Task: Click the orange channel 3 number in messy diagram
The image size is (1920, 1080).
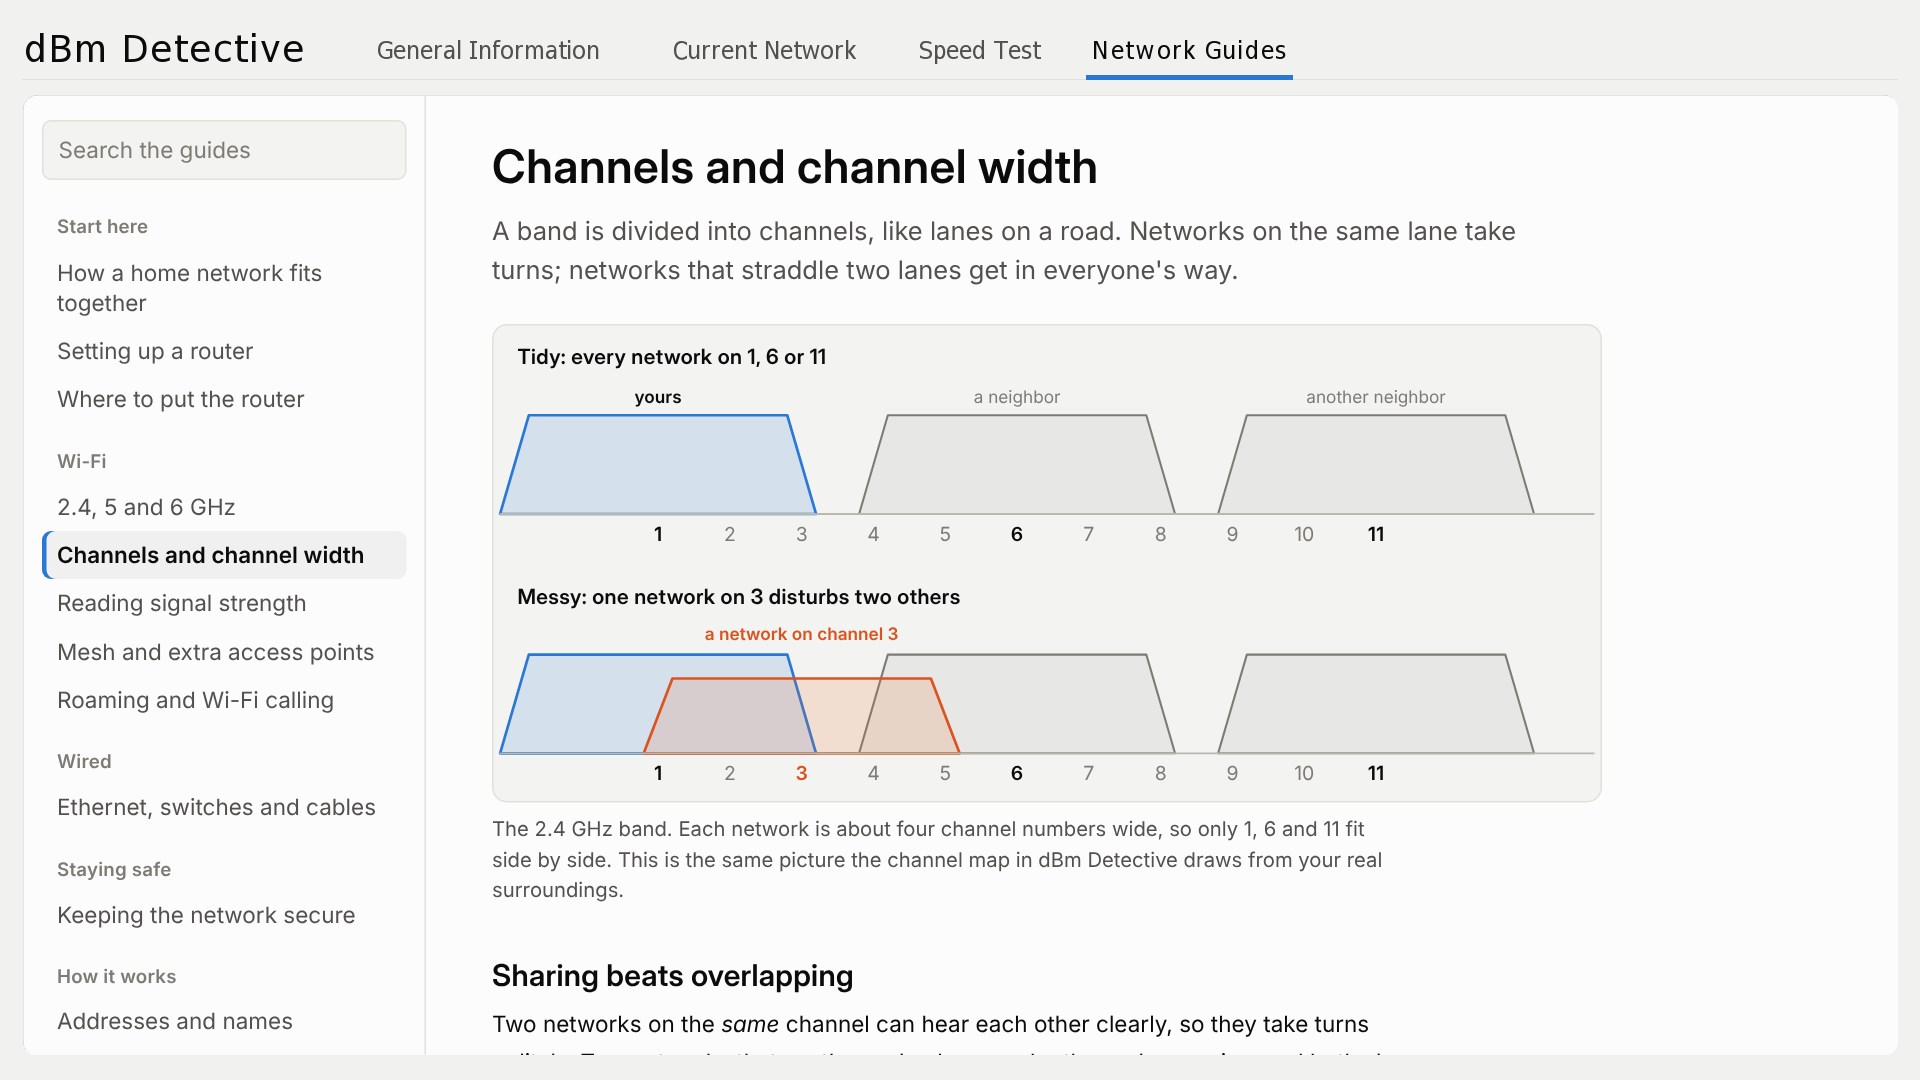Action: (801, 773)
